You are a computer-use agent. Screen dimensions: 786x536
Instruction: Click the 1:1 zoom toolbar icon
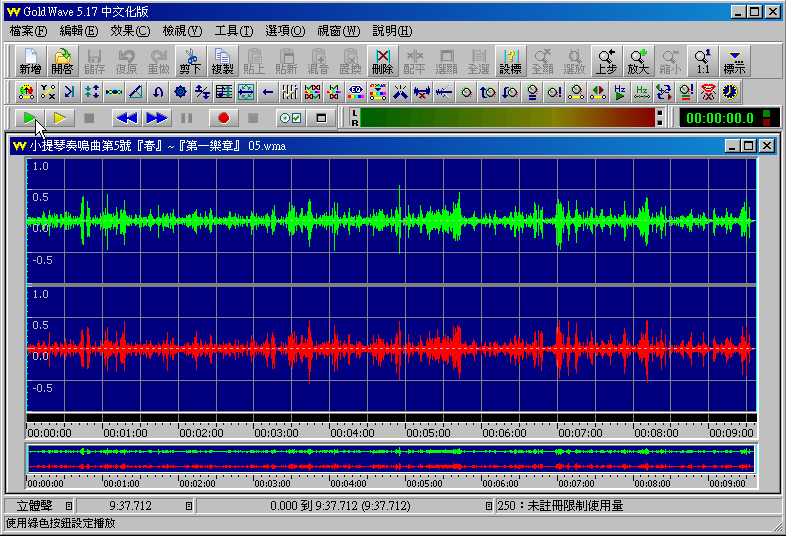[x=702, y=62]
